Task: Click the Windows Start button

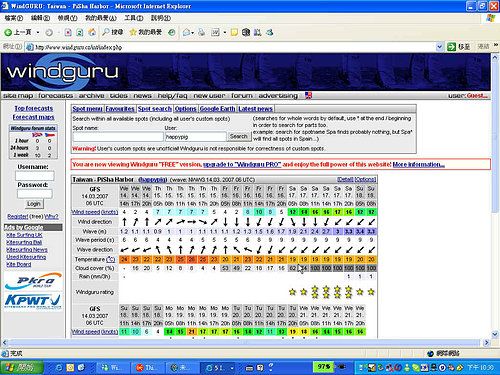Action: coord(22,367)
